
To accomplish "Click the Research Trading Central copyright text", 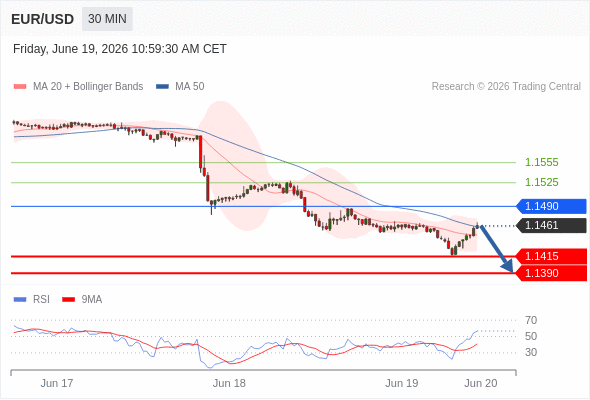I will (x=506, y=87).
